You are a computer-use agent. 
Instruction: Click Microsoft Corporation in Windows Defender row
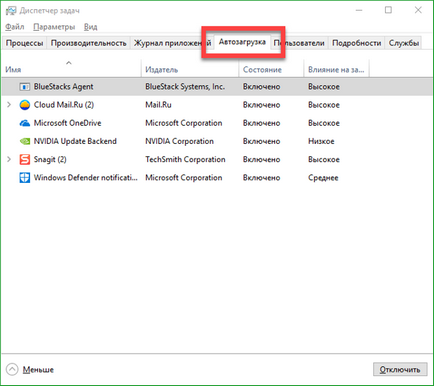click(x=184, y=178)
